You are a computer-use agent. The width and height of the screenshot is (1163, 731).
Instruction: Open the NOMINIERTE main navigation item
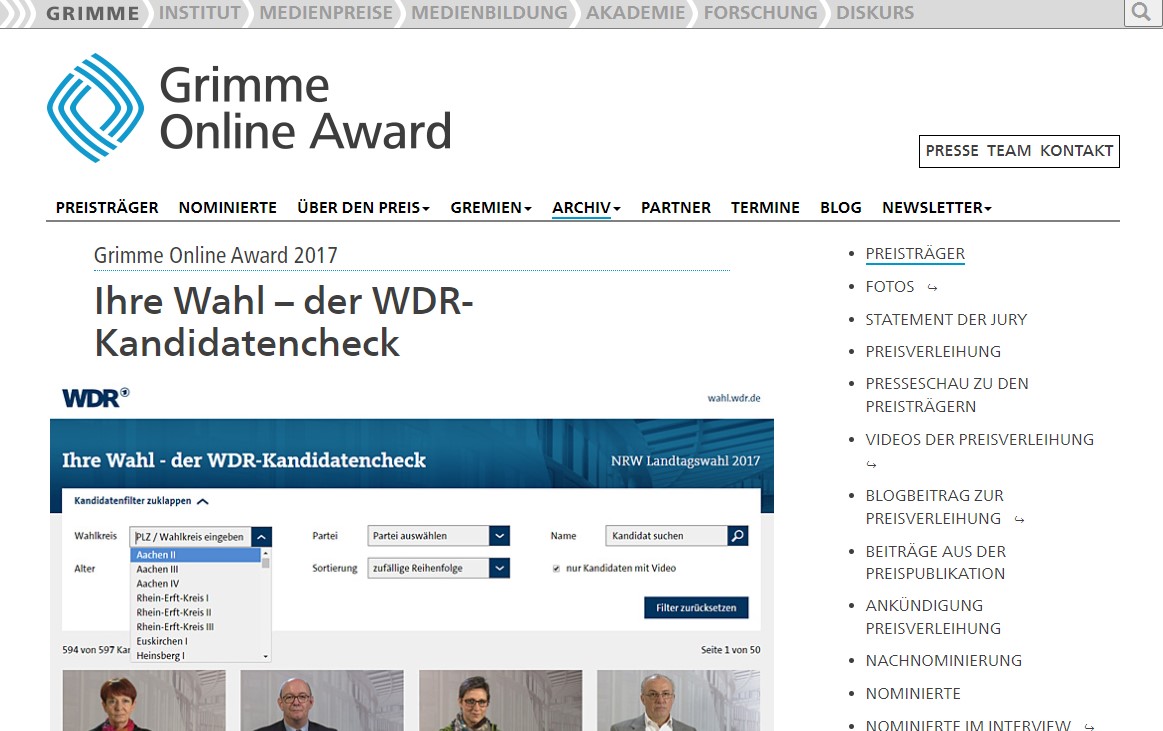228,208
